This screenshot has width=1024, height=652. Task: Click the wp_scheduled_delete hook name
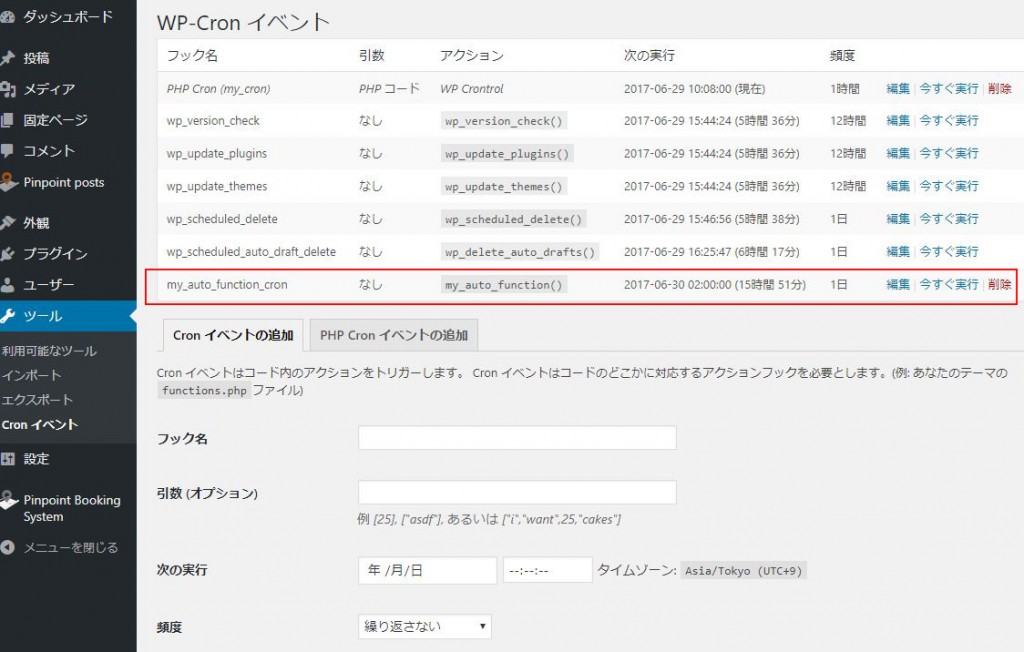point(222,219)
